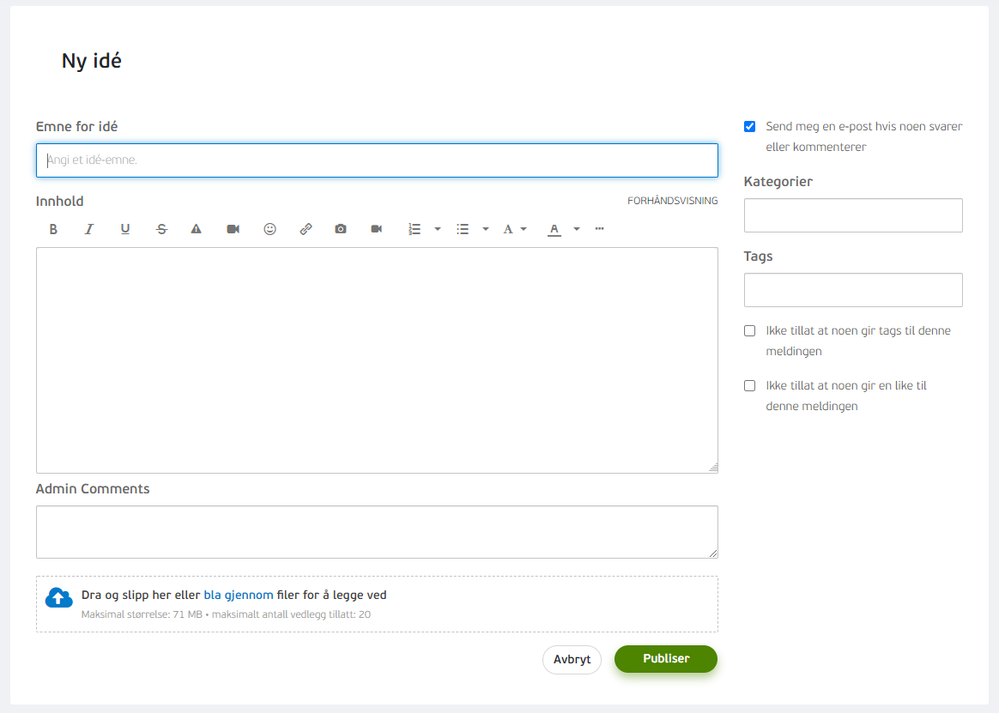Insert a photo with the camera icon
Screen dimensions: 999x713
[x=341, y=229]
